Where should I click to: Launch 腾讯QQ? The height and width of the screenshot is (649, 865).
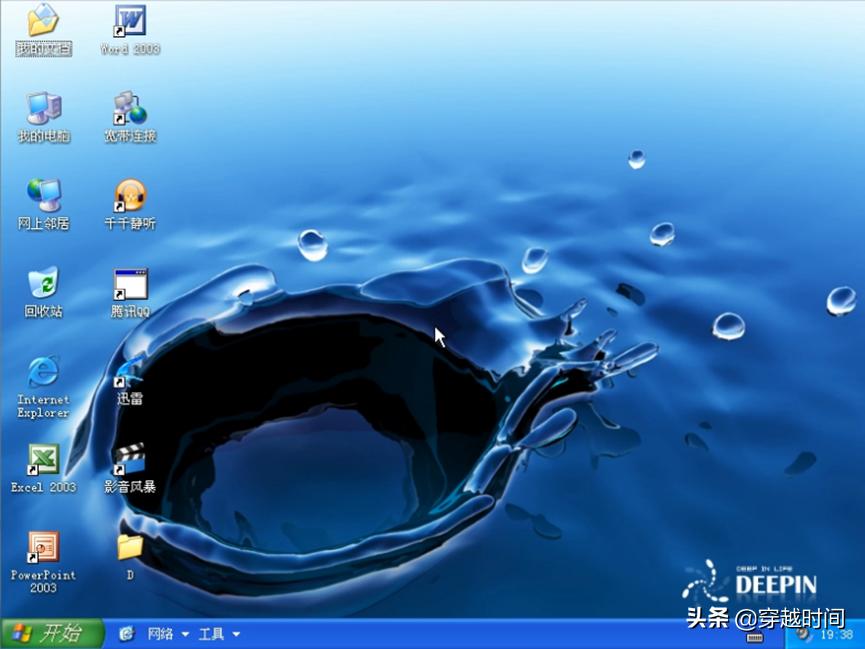tap(128, 283)
